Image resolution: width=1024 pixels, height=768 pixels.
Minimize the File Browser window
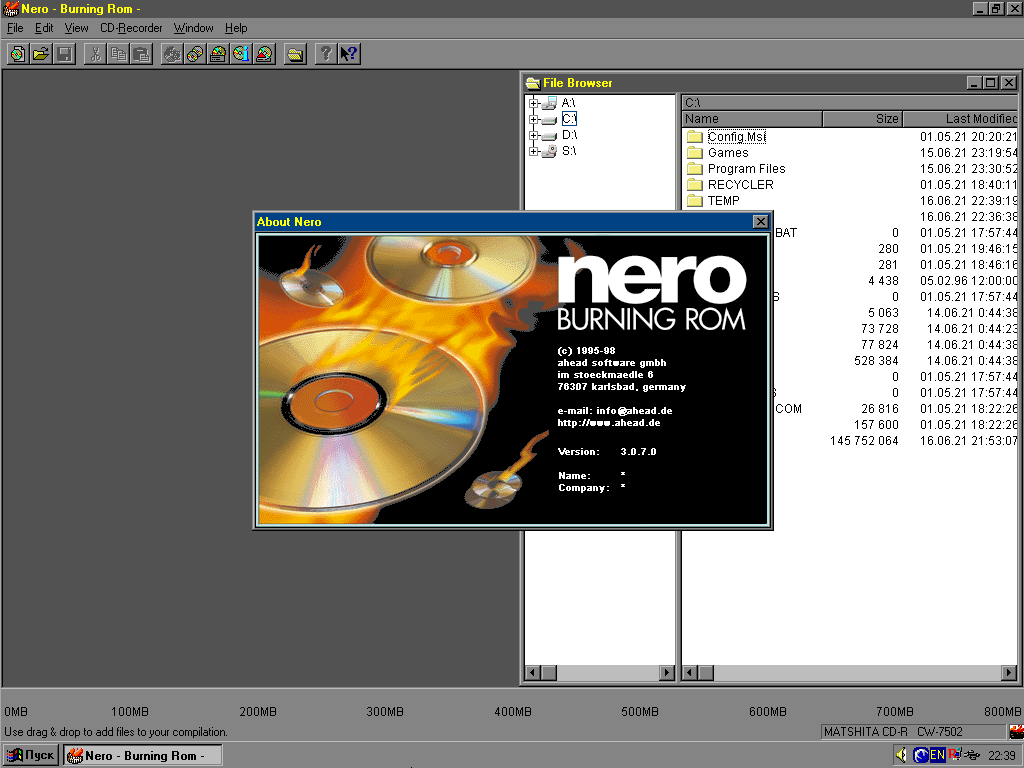tap(974, 83)
